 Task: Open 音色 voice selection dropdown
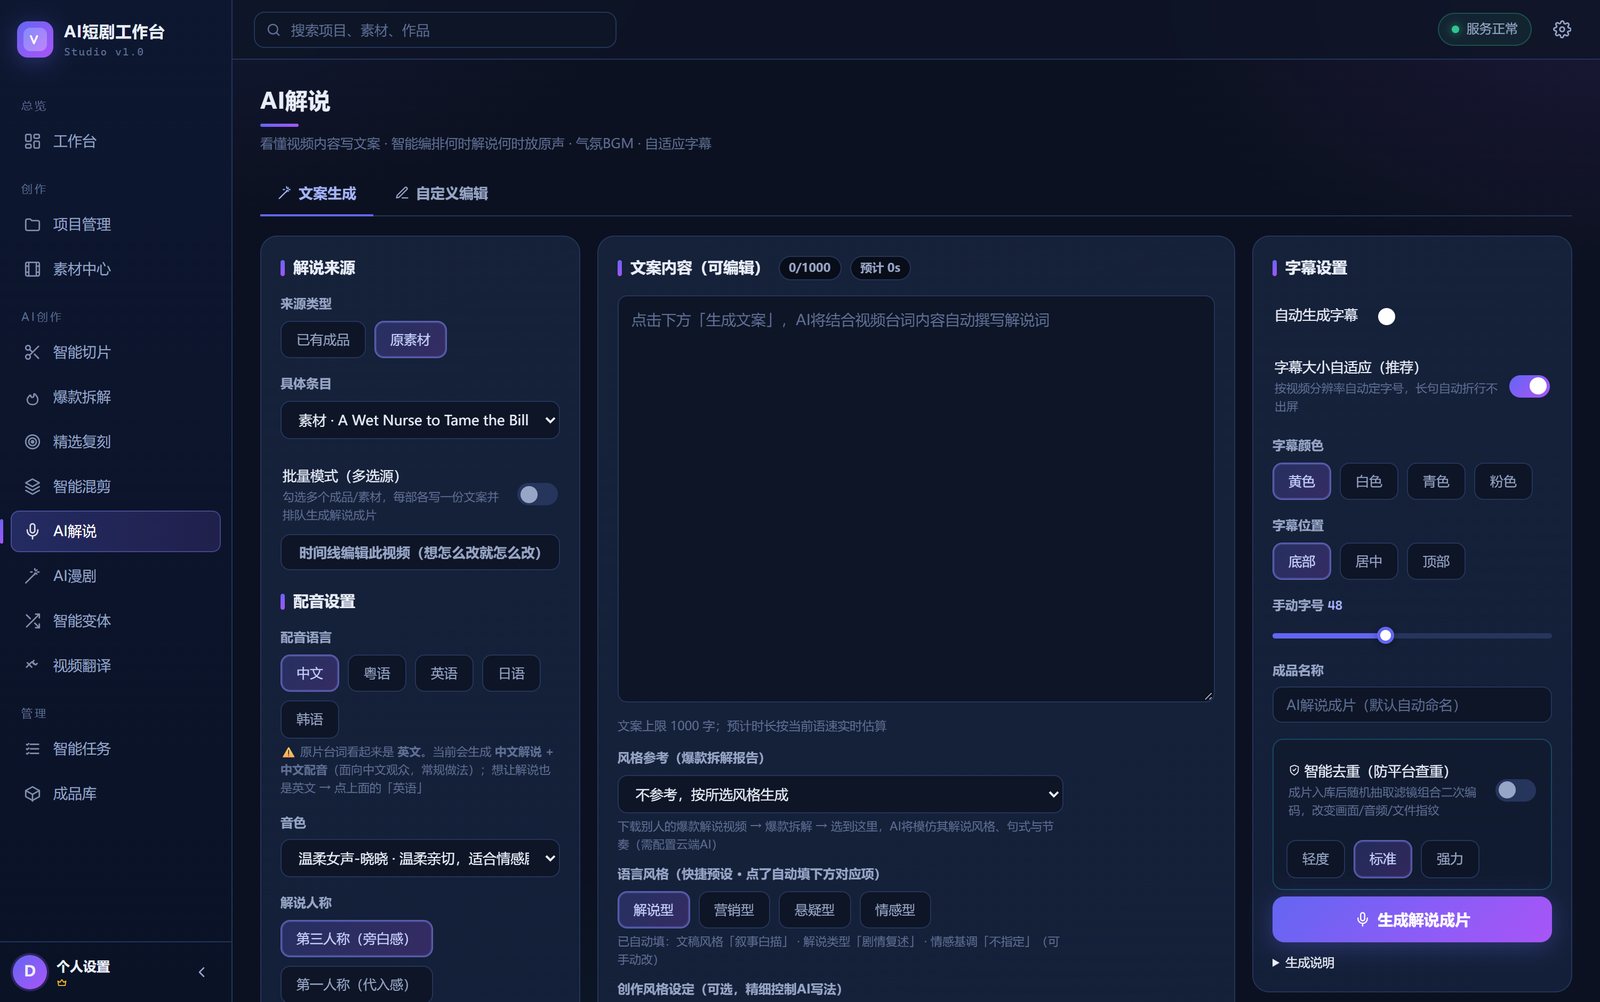420,858
